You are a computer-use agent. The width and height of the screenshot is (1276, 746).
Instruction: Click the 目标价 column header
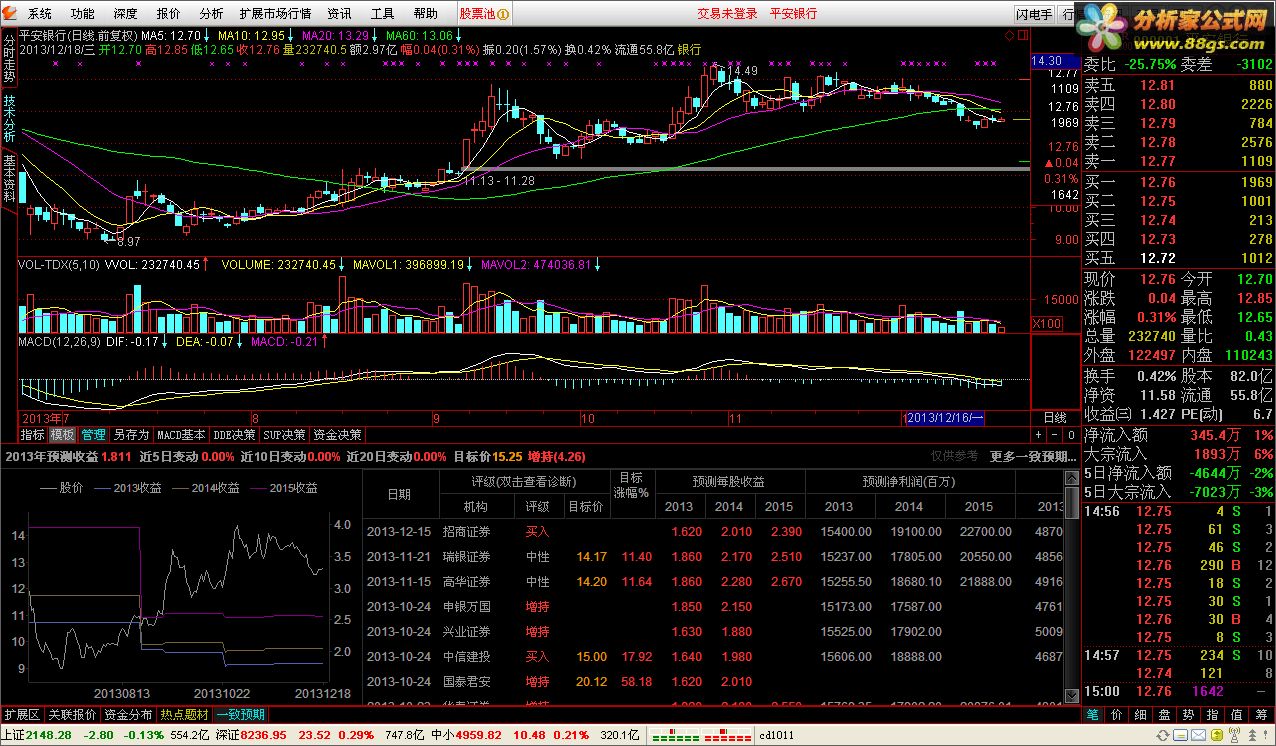[x=585, y=507]
